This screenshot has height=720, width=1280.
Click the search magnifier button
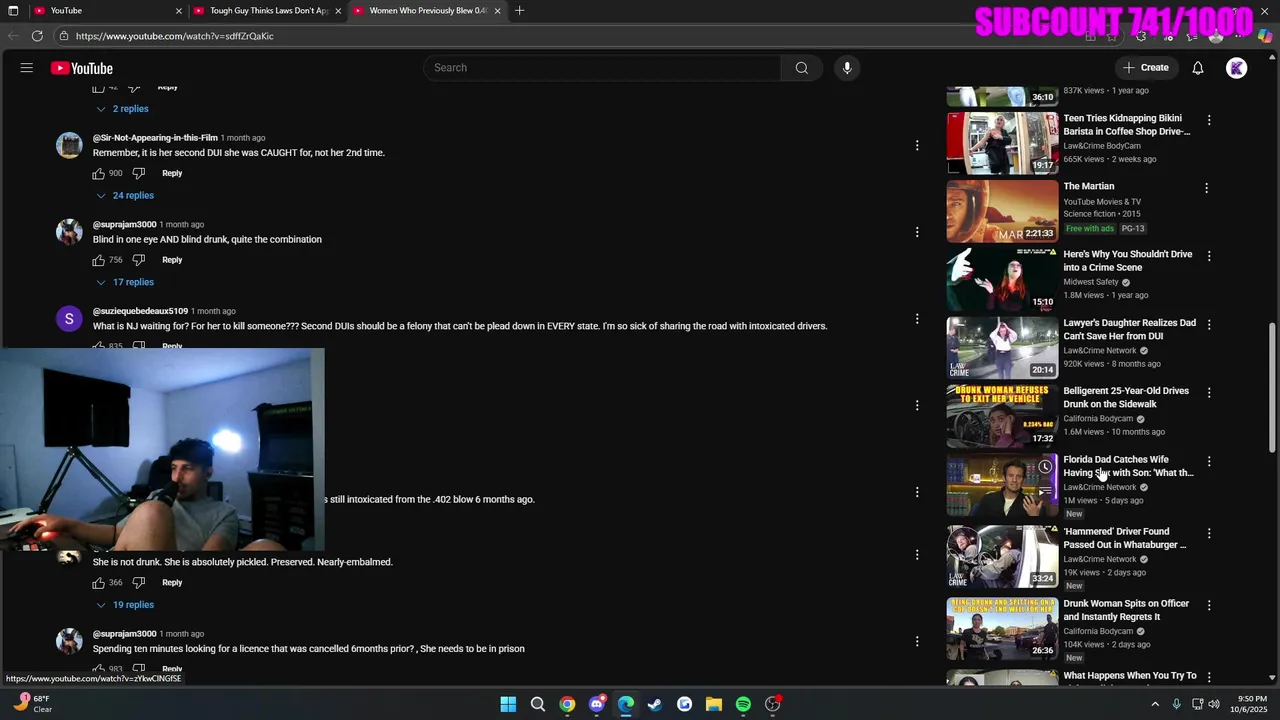801,68
